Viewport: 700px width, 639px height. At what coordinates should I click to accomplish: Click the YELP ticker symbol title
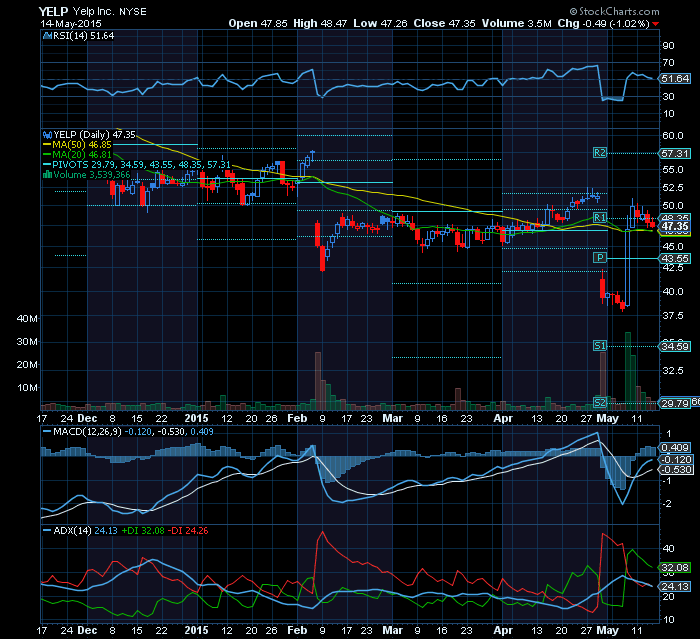(54, 12)
